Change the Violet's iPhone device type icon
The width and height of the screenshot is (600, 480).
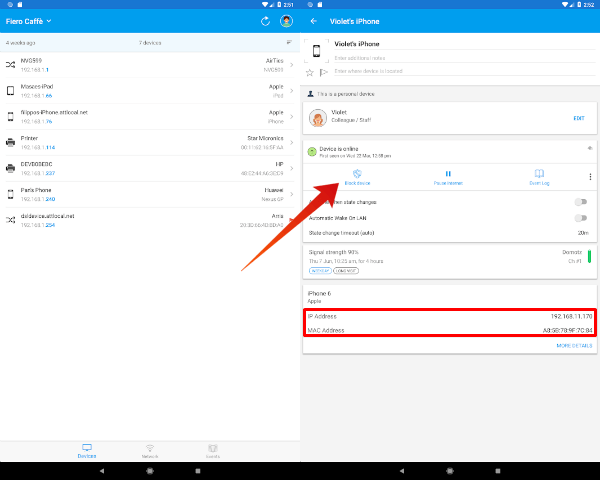(316, 51)
